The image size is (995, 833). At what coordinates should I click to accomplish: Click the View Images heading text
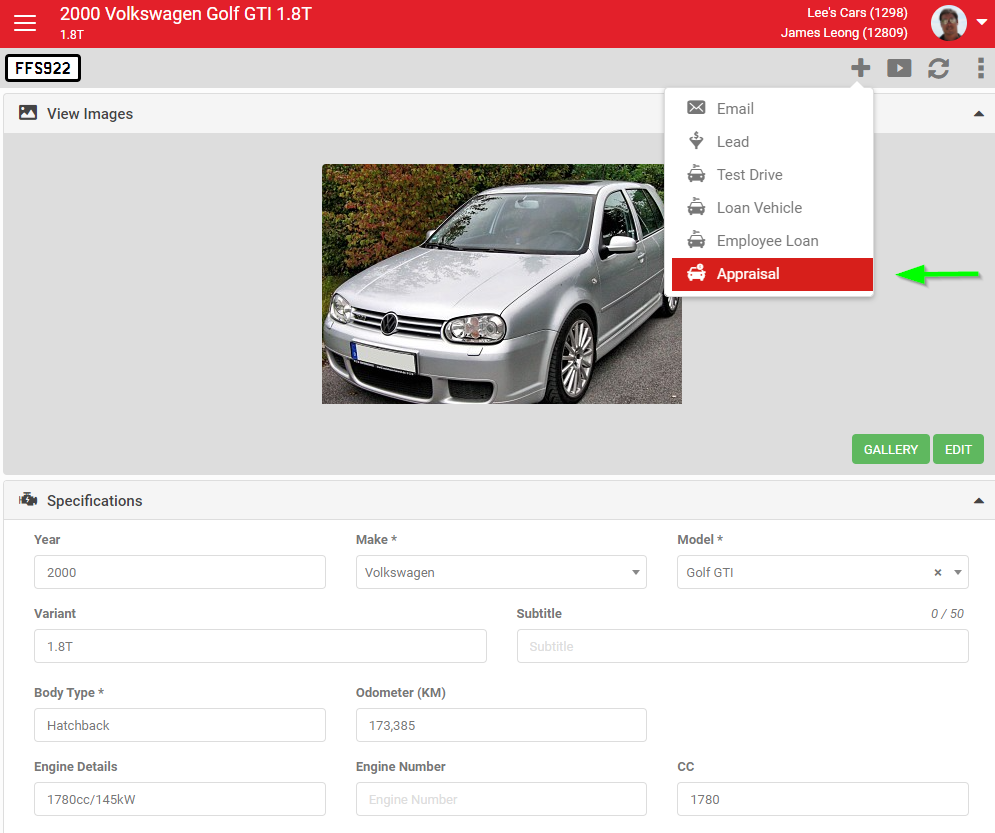click(90, 114)
